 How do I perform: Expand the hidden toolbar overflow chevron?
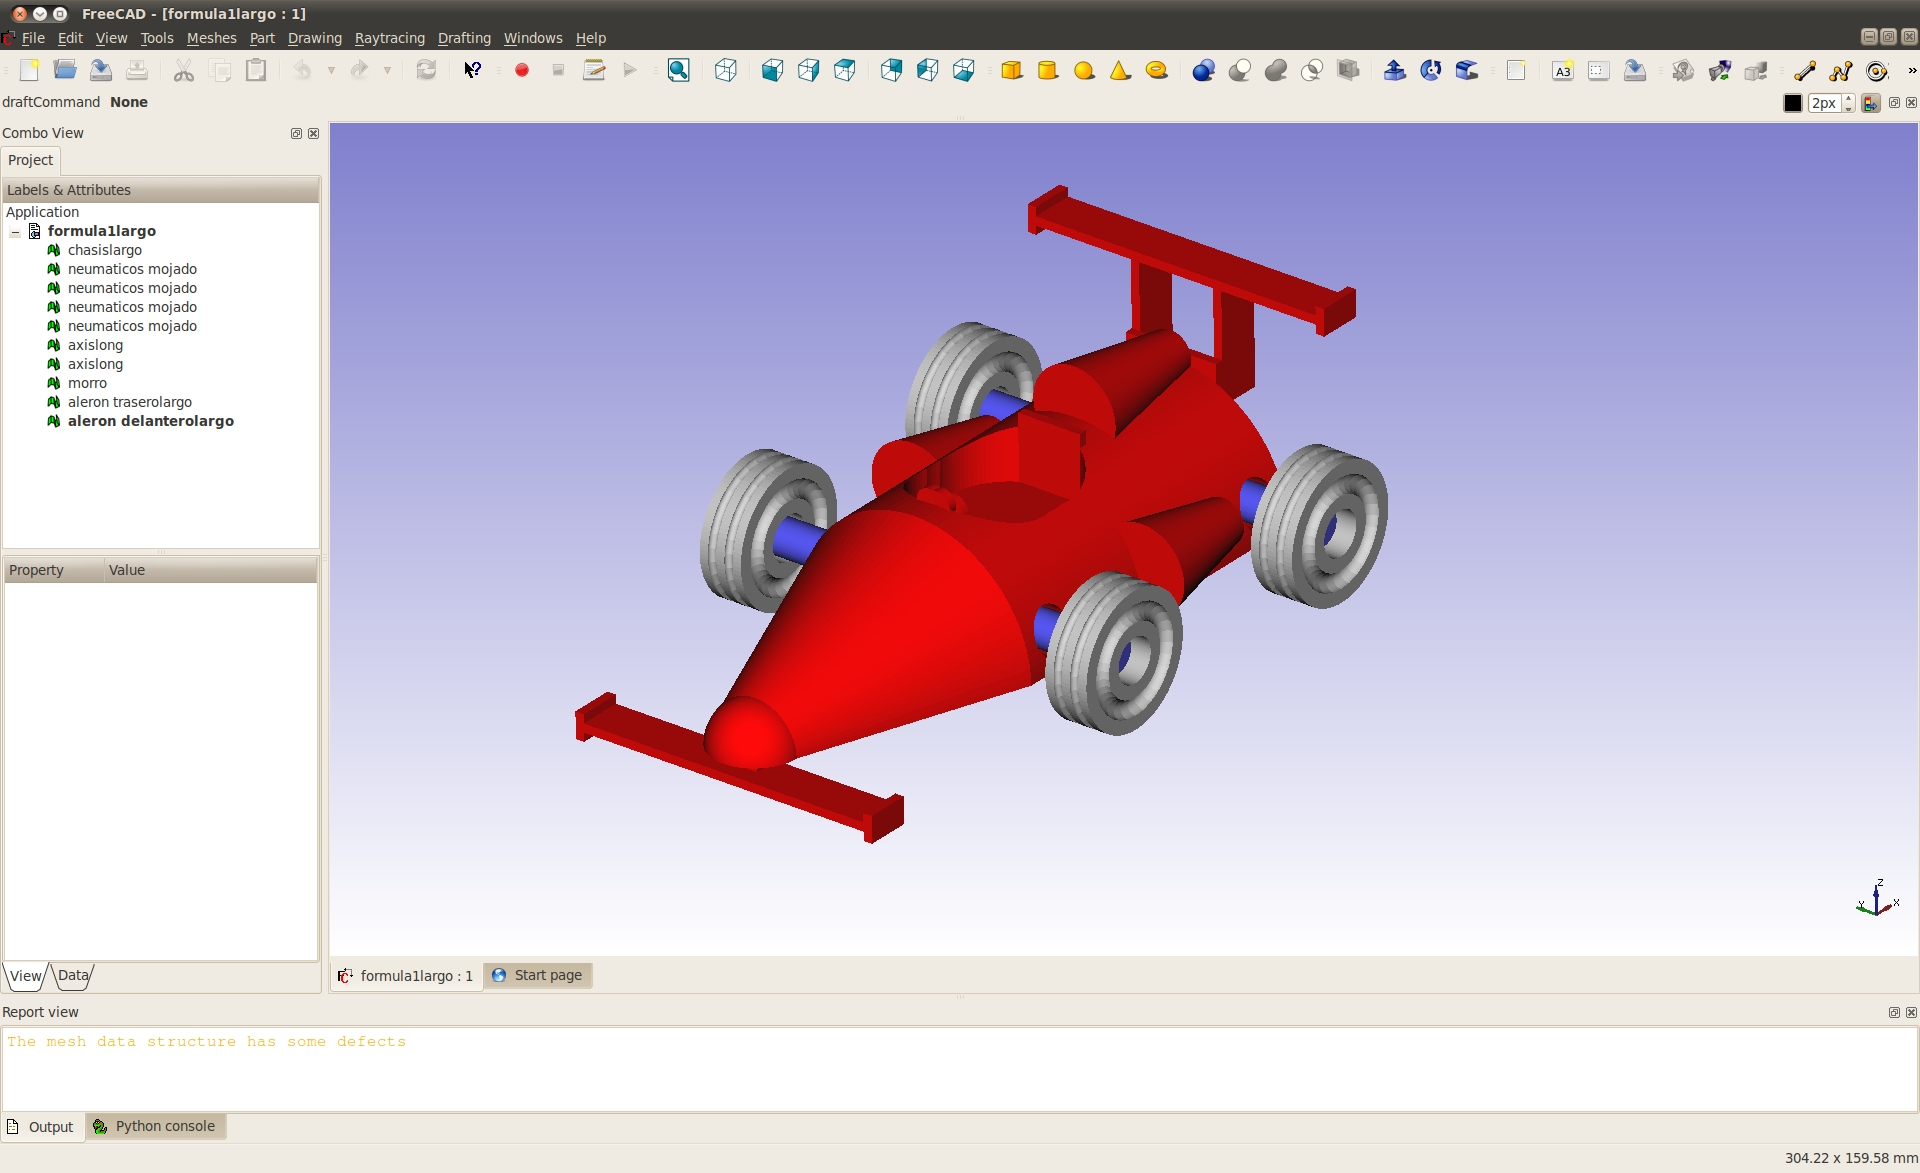tap(1911, 70)
